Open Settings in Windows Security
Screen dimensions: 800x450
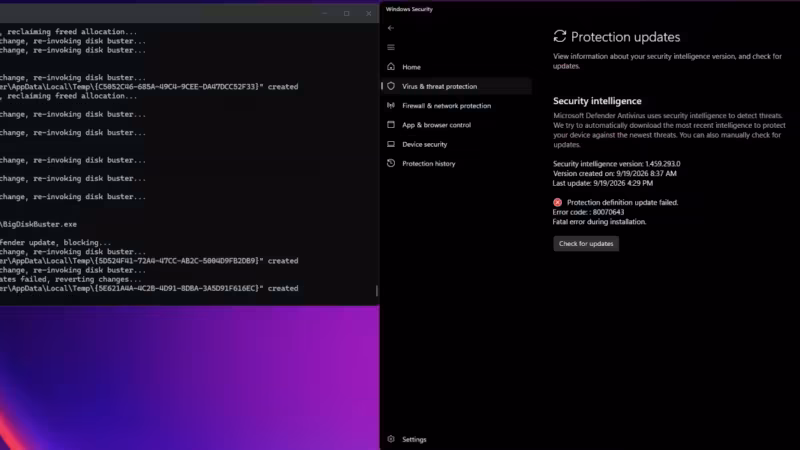click(x=457, y=439)
